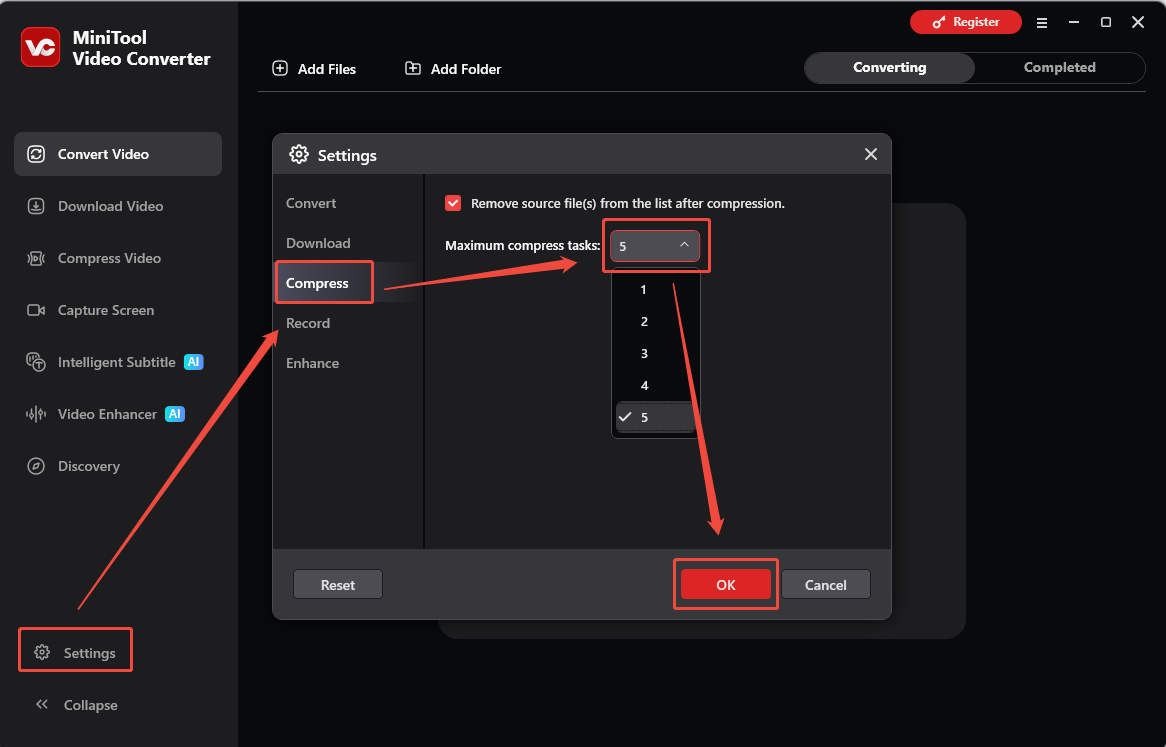Click the Download Video sidebar icon
The width and height of the screenshot is (1166, 747).
[x=36, y=206]
